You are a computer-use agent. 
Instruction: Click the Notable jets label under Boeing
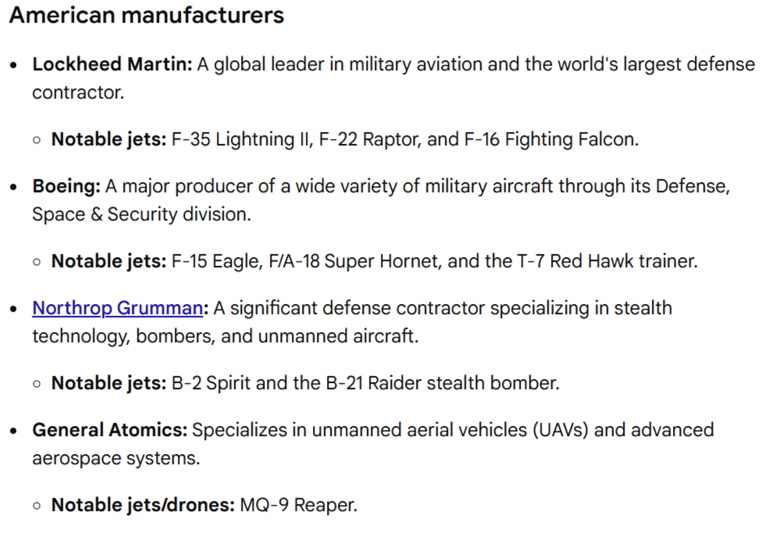(x=108, y=261)
